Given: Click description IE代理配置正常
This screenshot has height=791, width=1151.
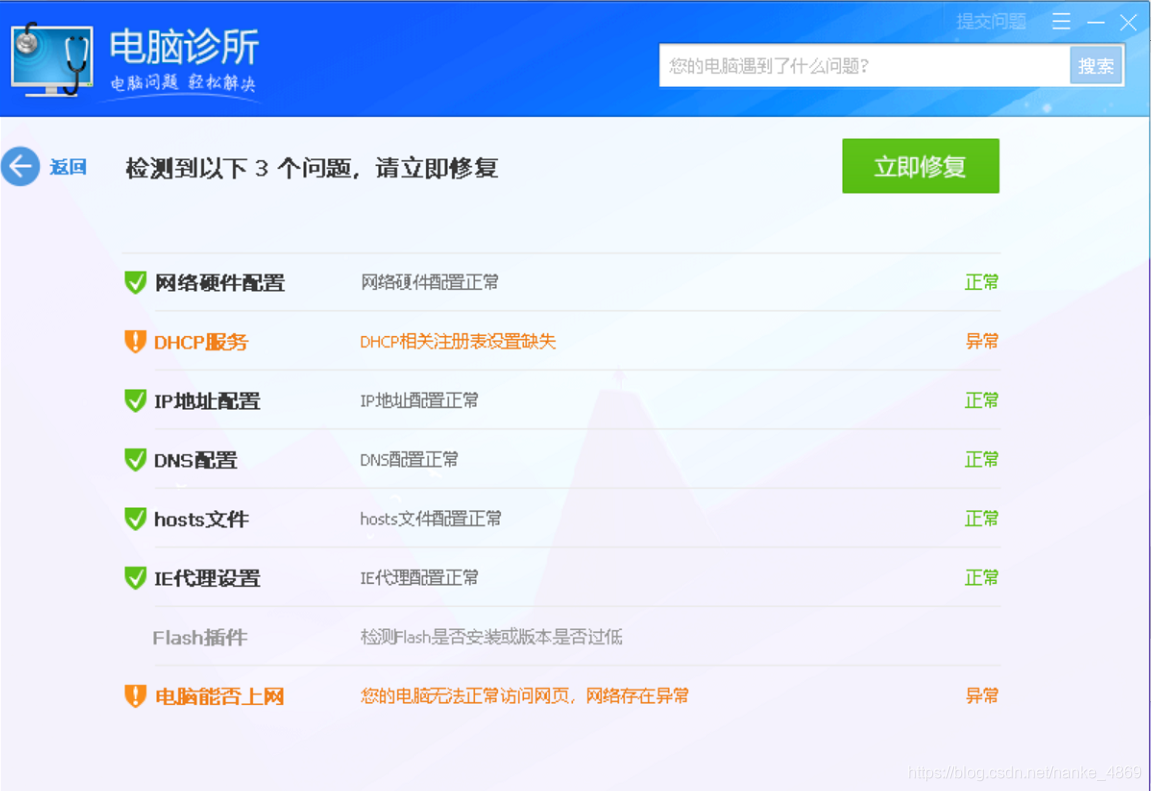Looking at the screenshot, I should click(x=419, y=577).
